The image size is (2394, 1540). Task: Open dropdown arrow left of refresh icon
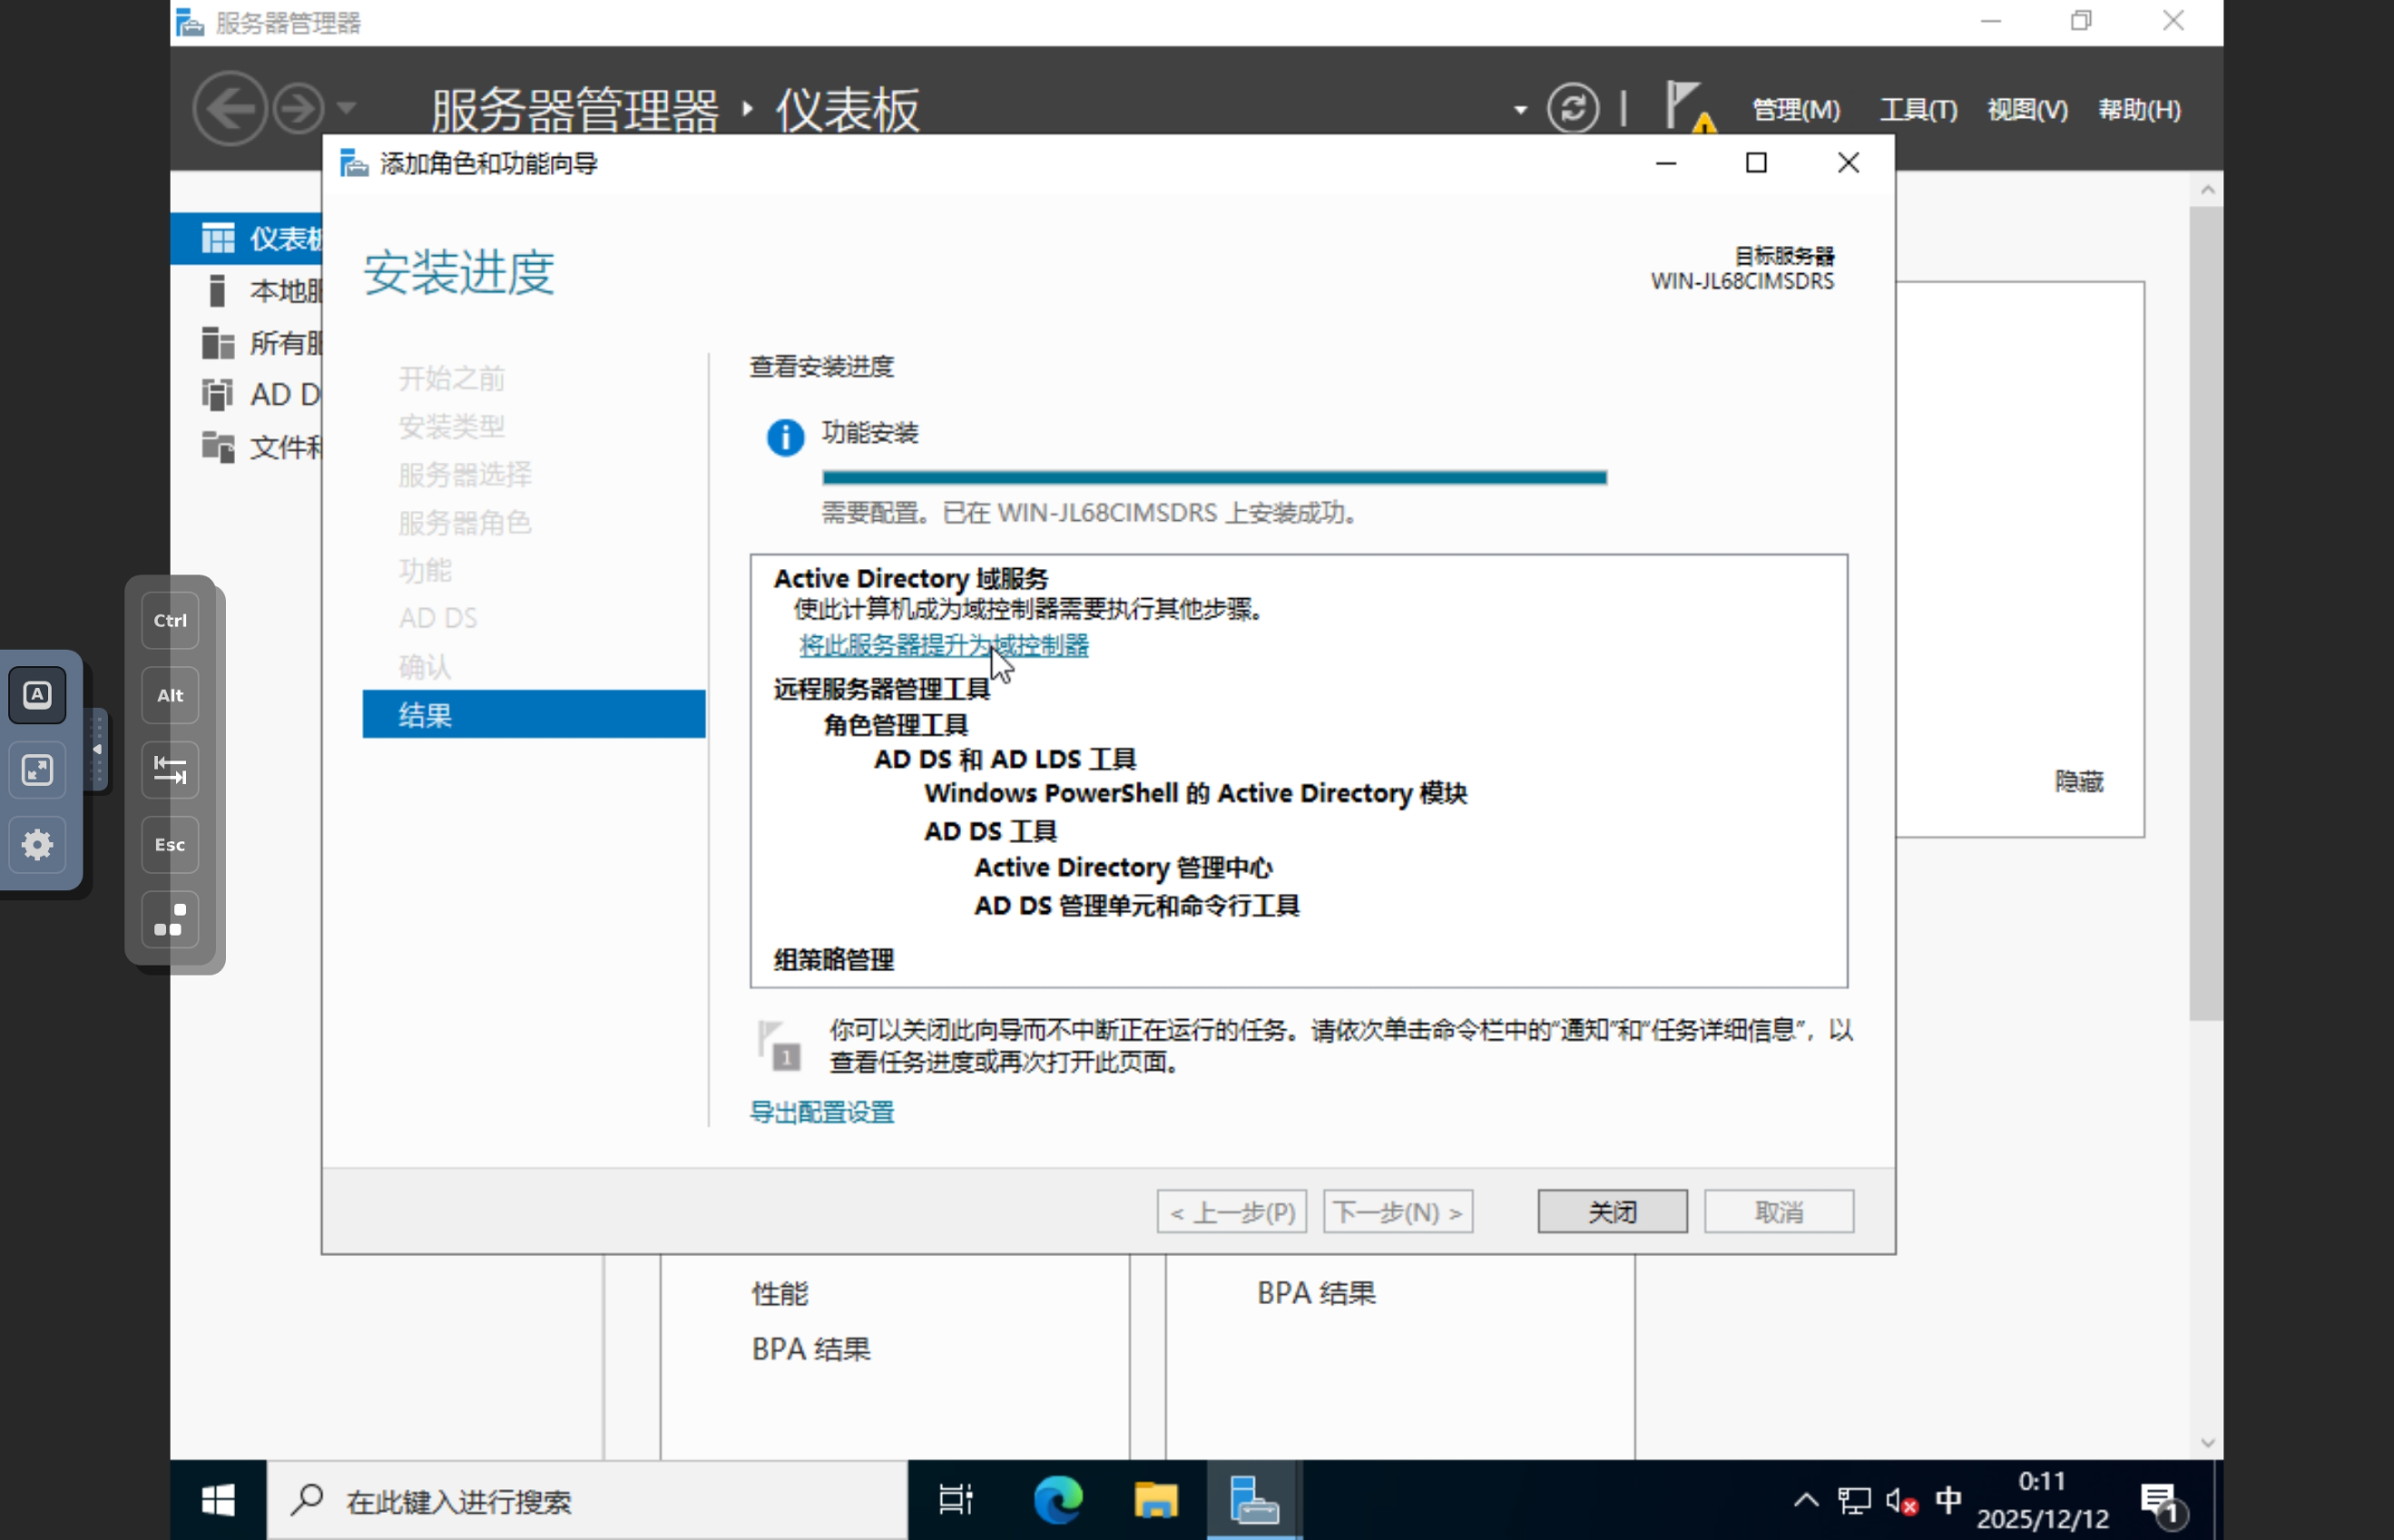pos(1520,109)
